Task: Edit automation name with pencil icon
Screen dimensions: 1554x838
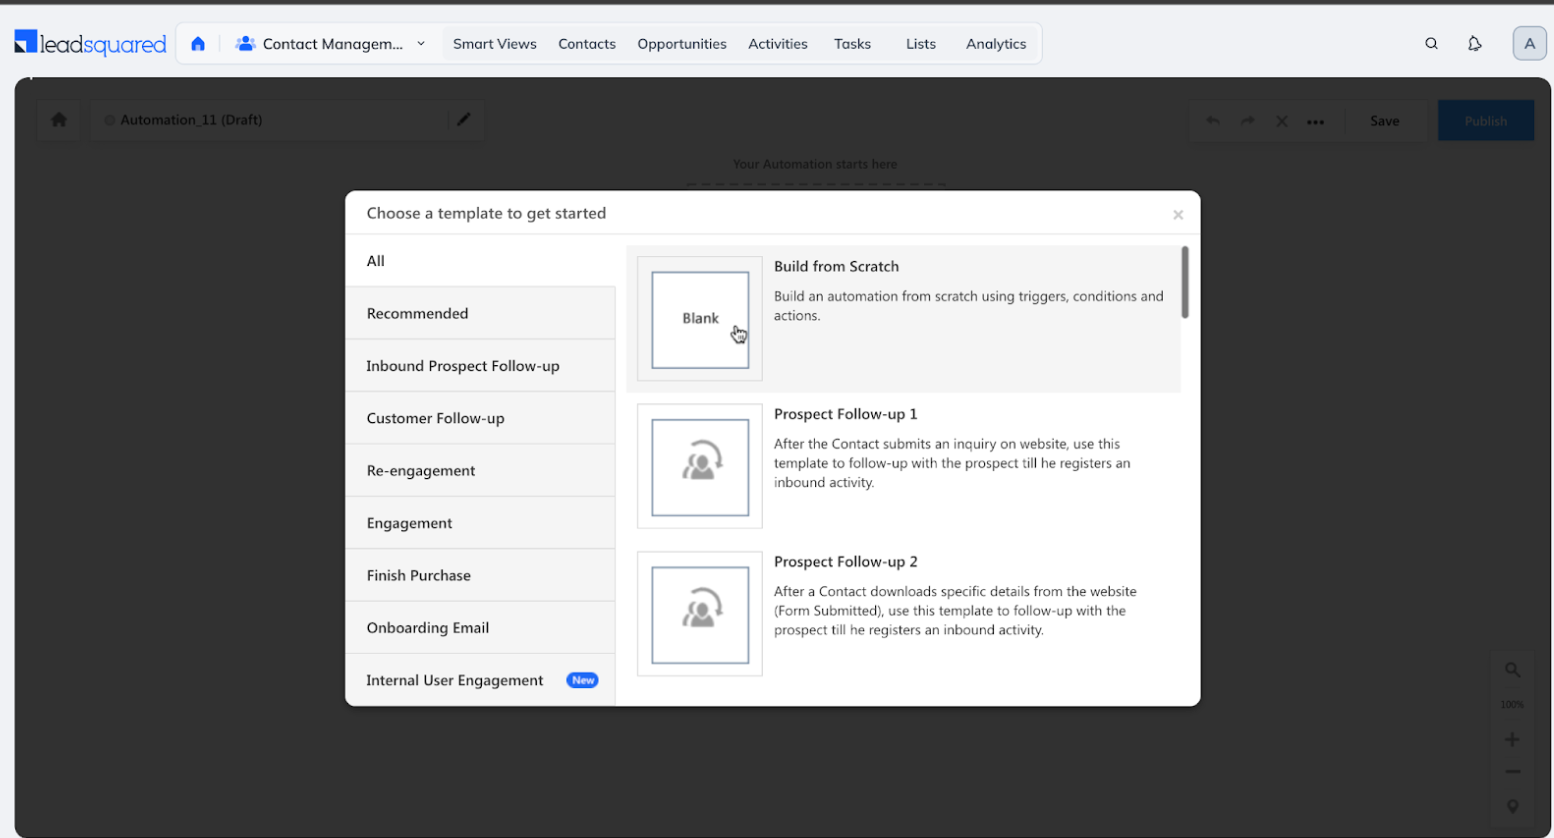Action: 464,120
